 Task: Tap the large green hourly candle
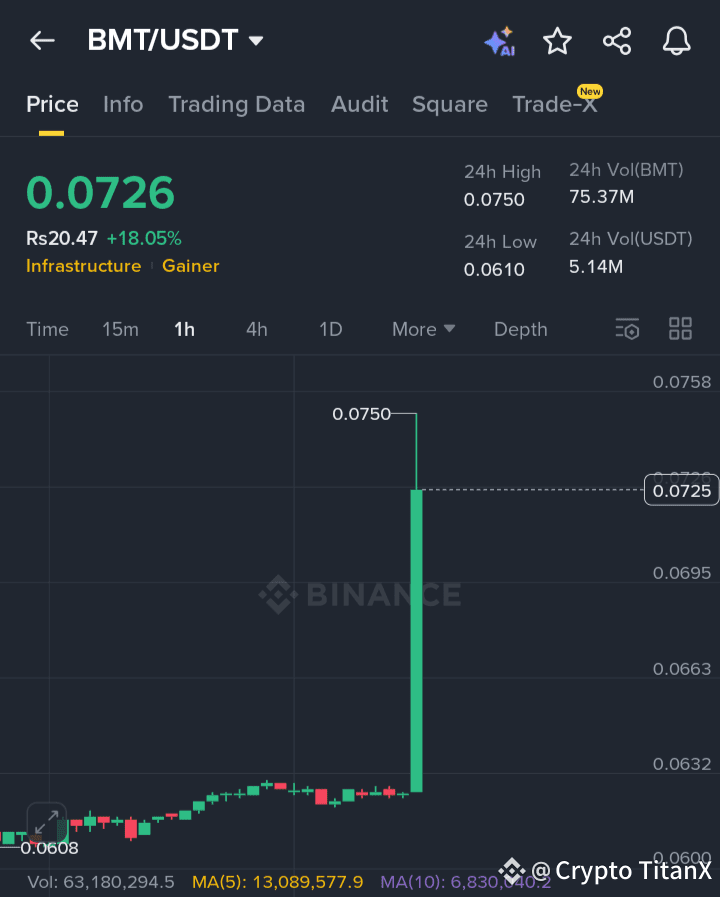click(416, 641)
